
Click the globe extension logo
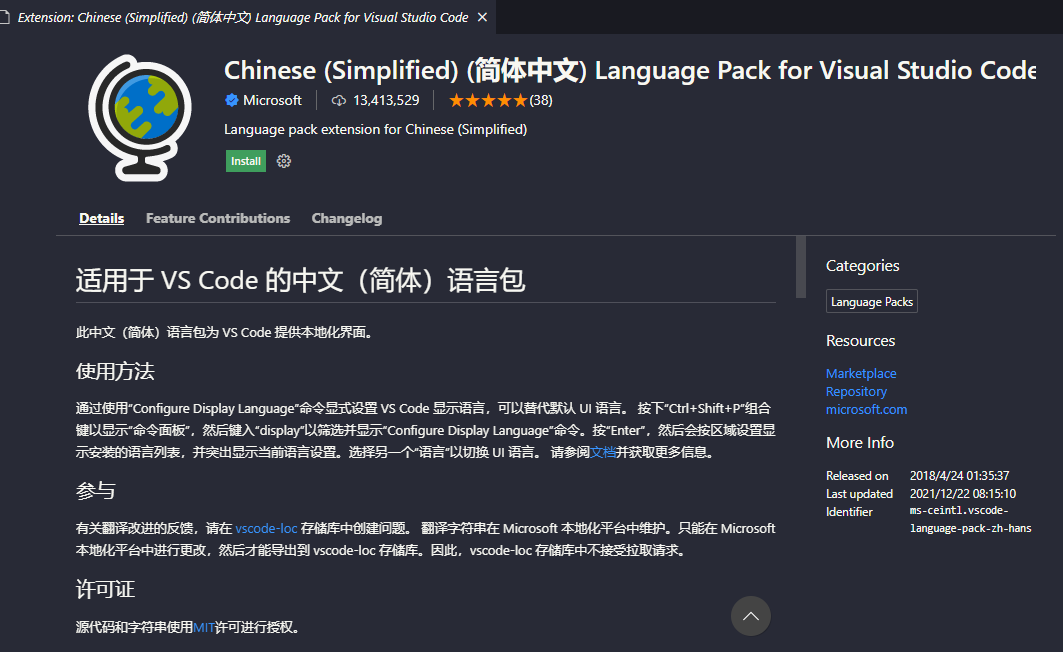[x=140, y=117]
